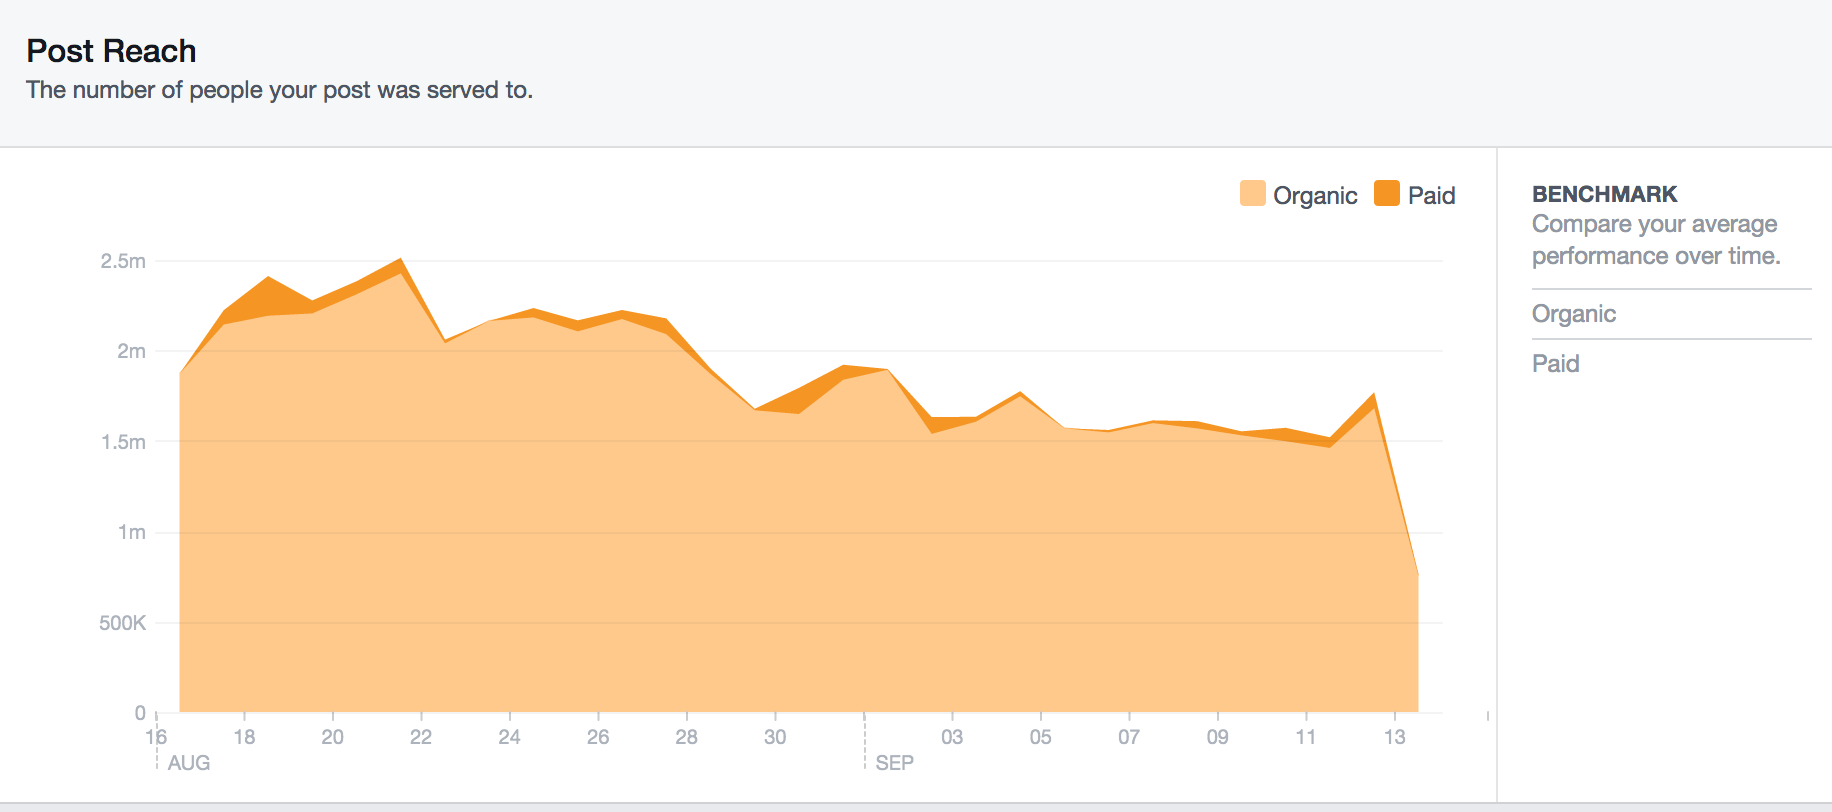Click the 500K y-axis label

(122, 623)
